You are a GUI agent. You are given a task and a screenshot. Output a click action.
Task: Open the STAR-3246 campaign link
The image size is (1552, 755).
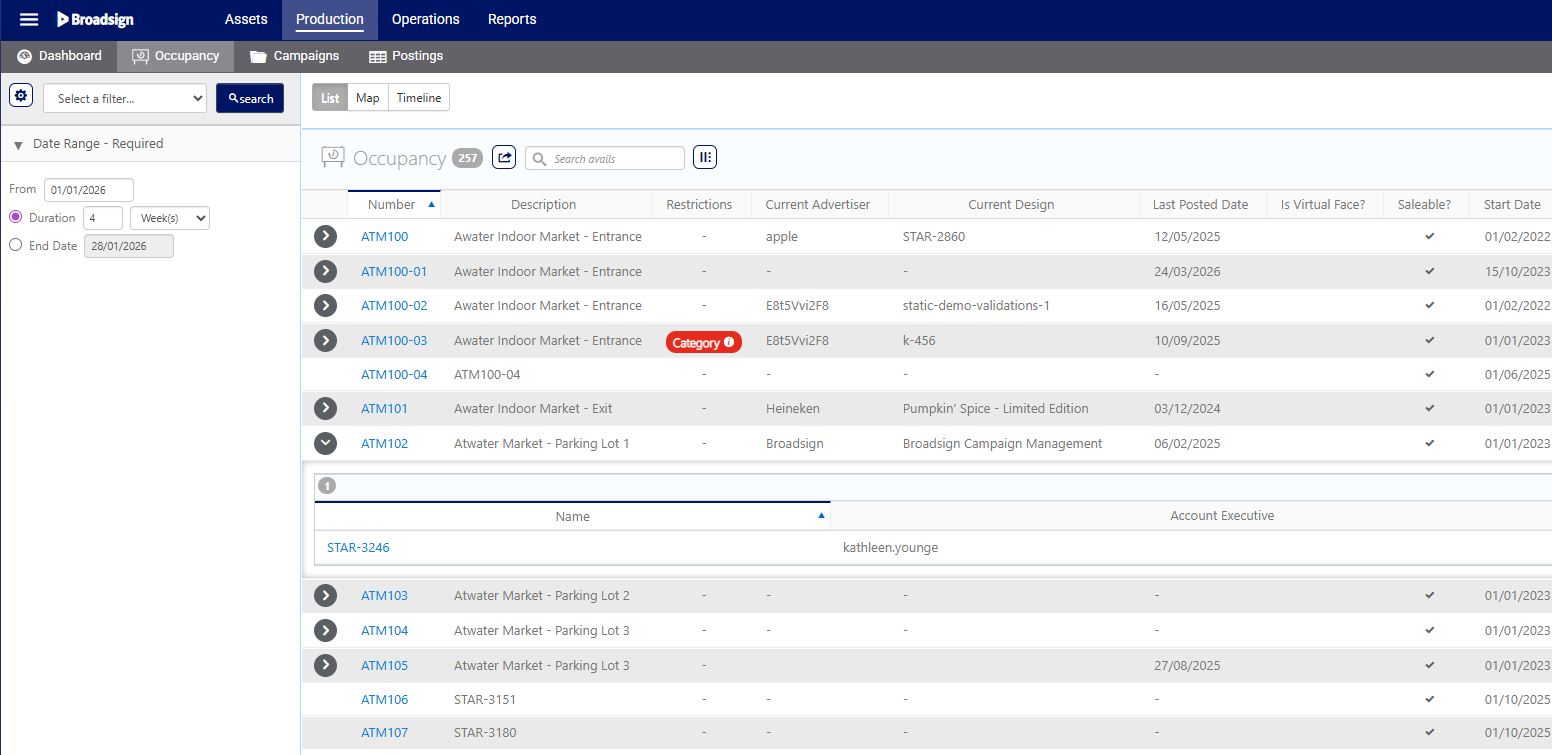[358, 548]
